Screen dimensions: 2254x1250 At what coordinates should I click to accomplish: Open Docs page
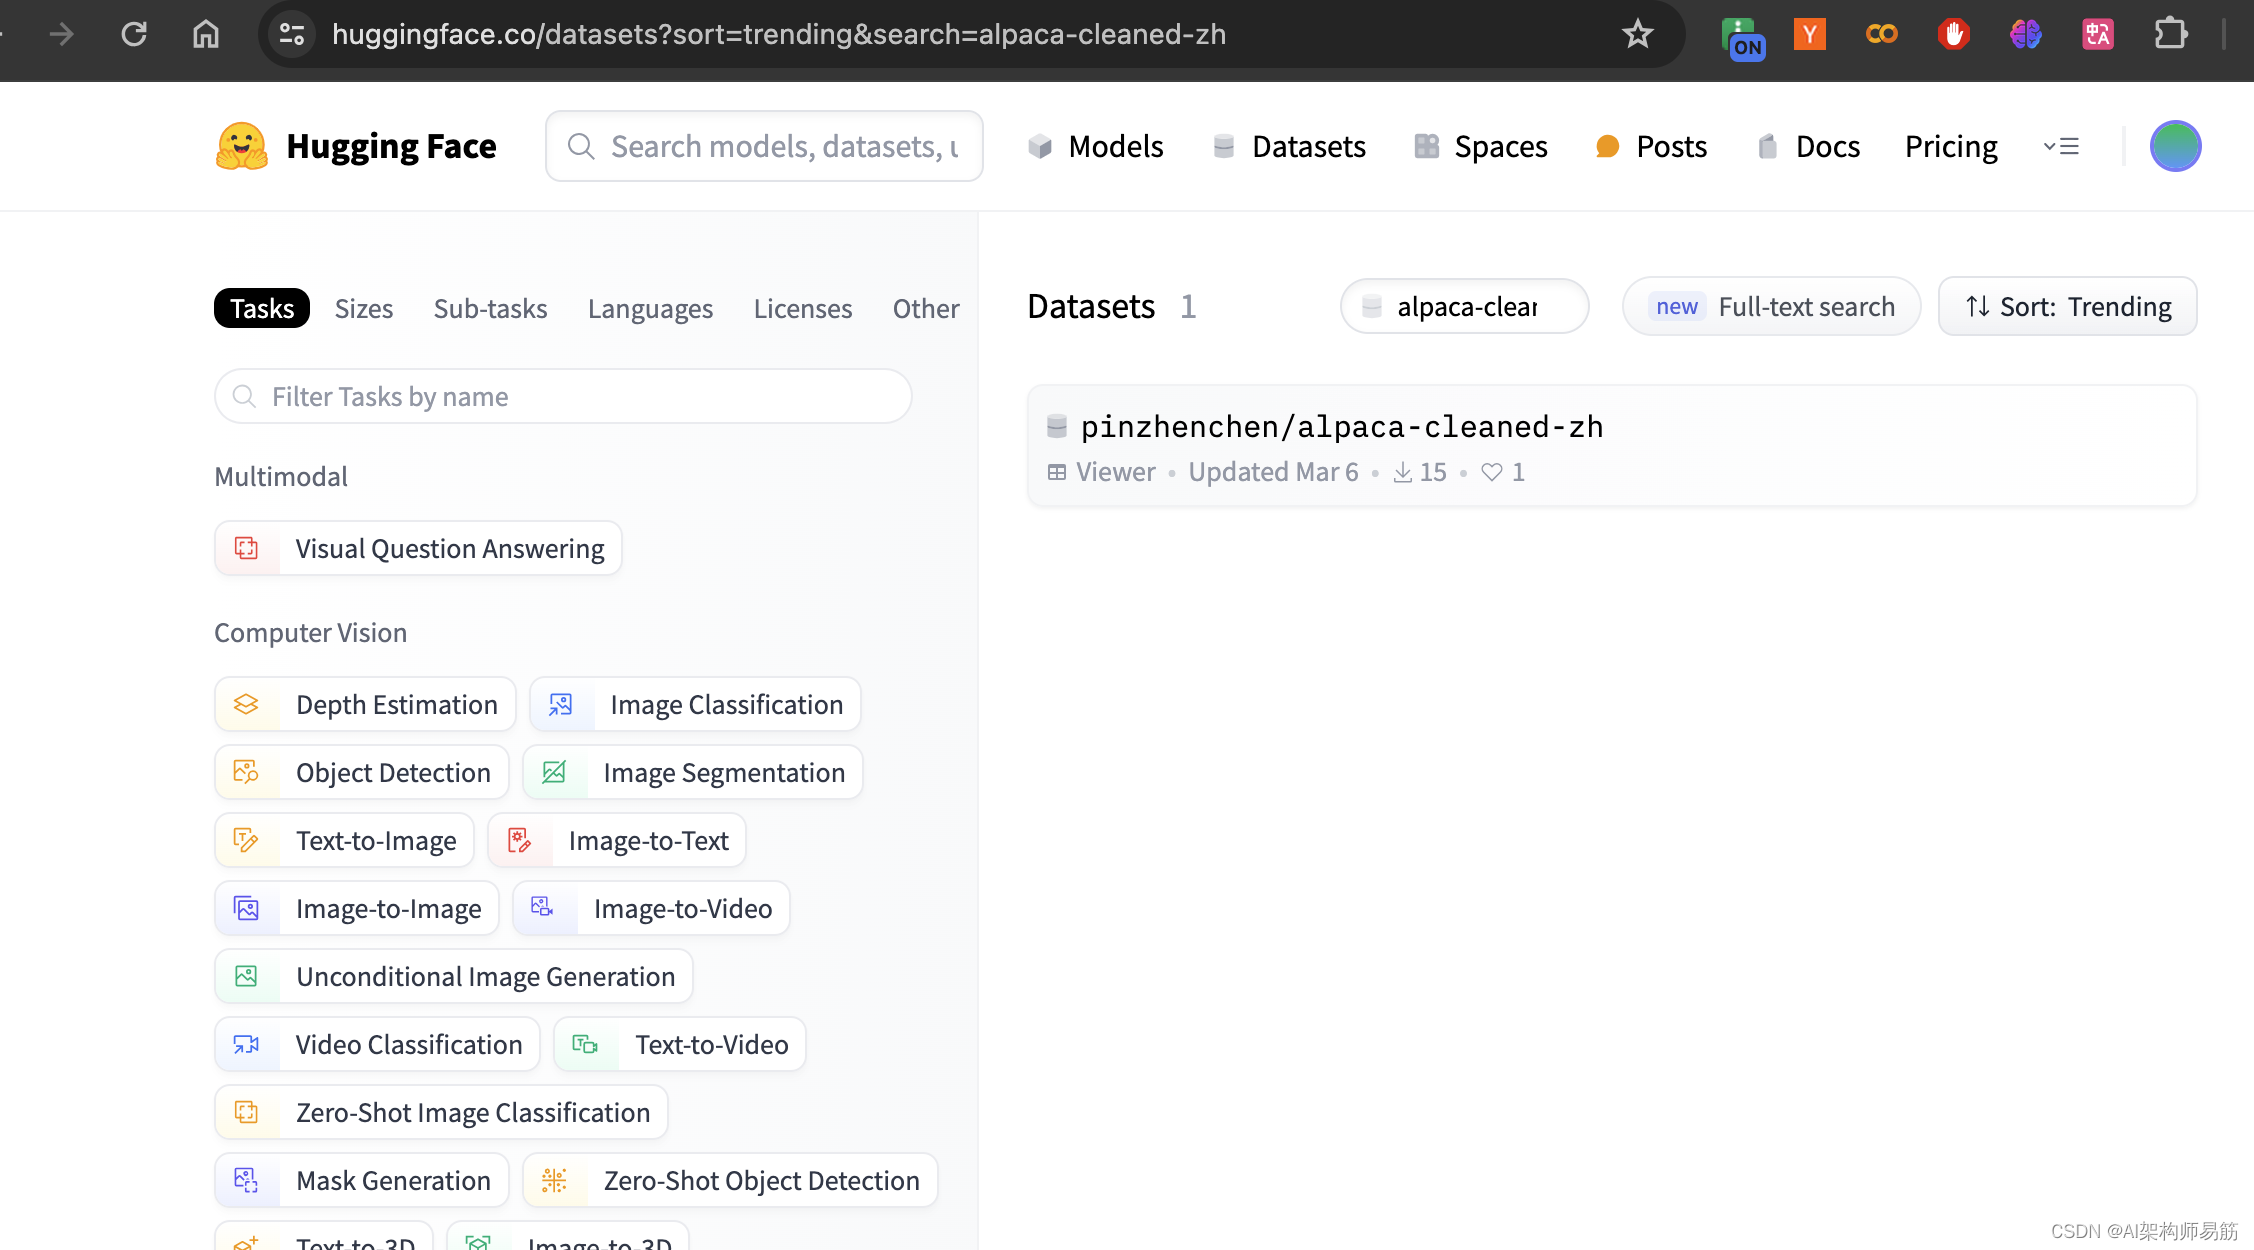point(1808,146)
